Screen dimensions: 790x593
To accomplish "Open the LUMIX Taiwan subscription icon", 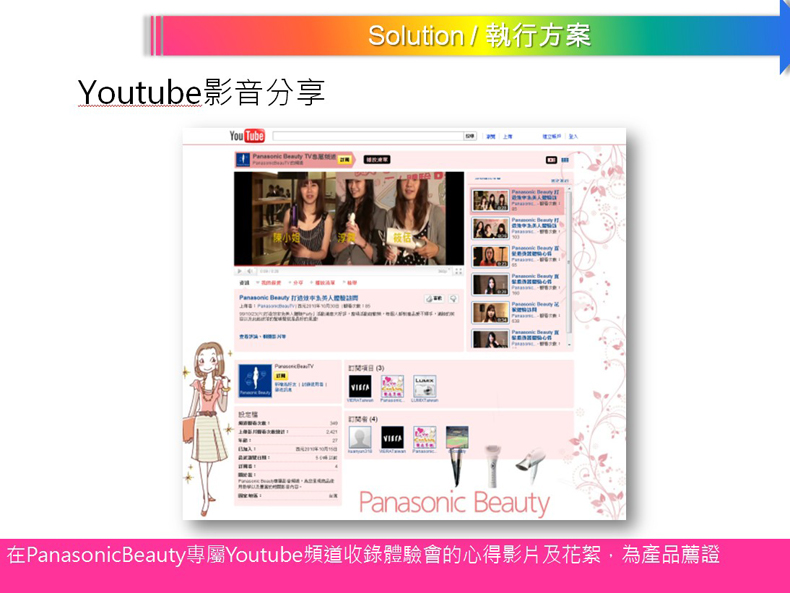I will pyautogui.click(x=425, y=386).
